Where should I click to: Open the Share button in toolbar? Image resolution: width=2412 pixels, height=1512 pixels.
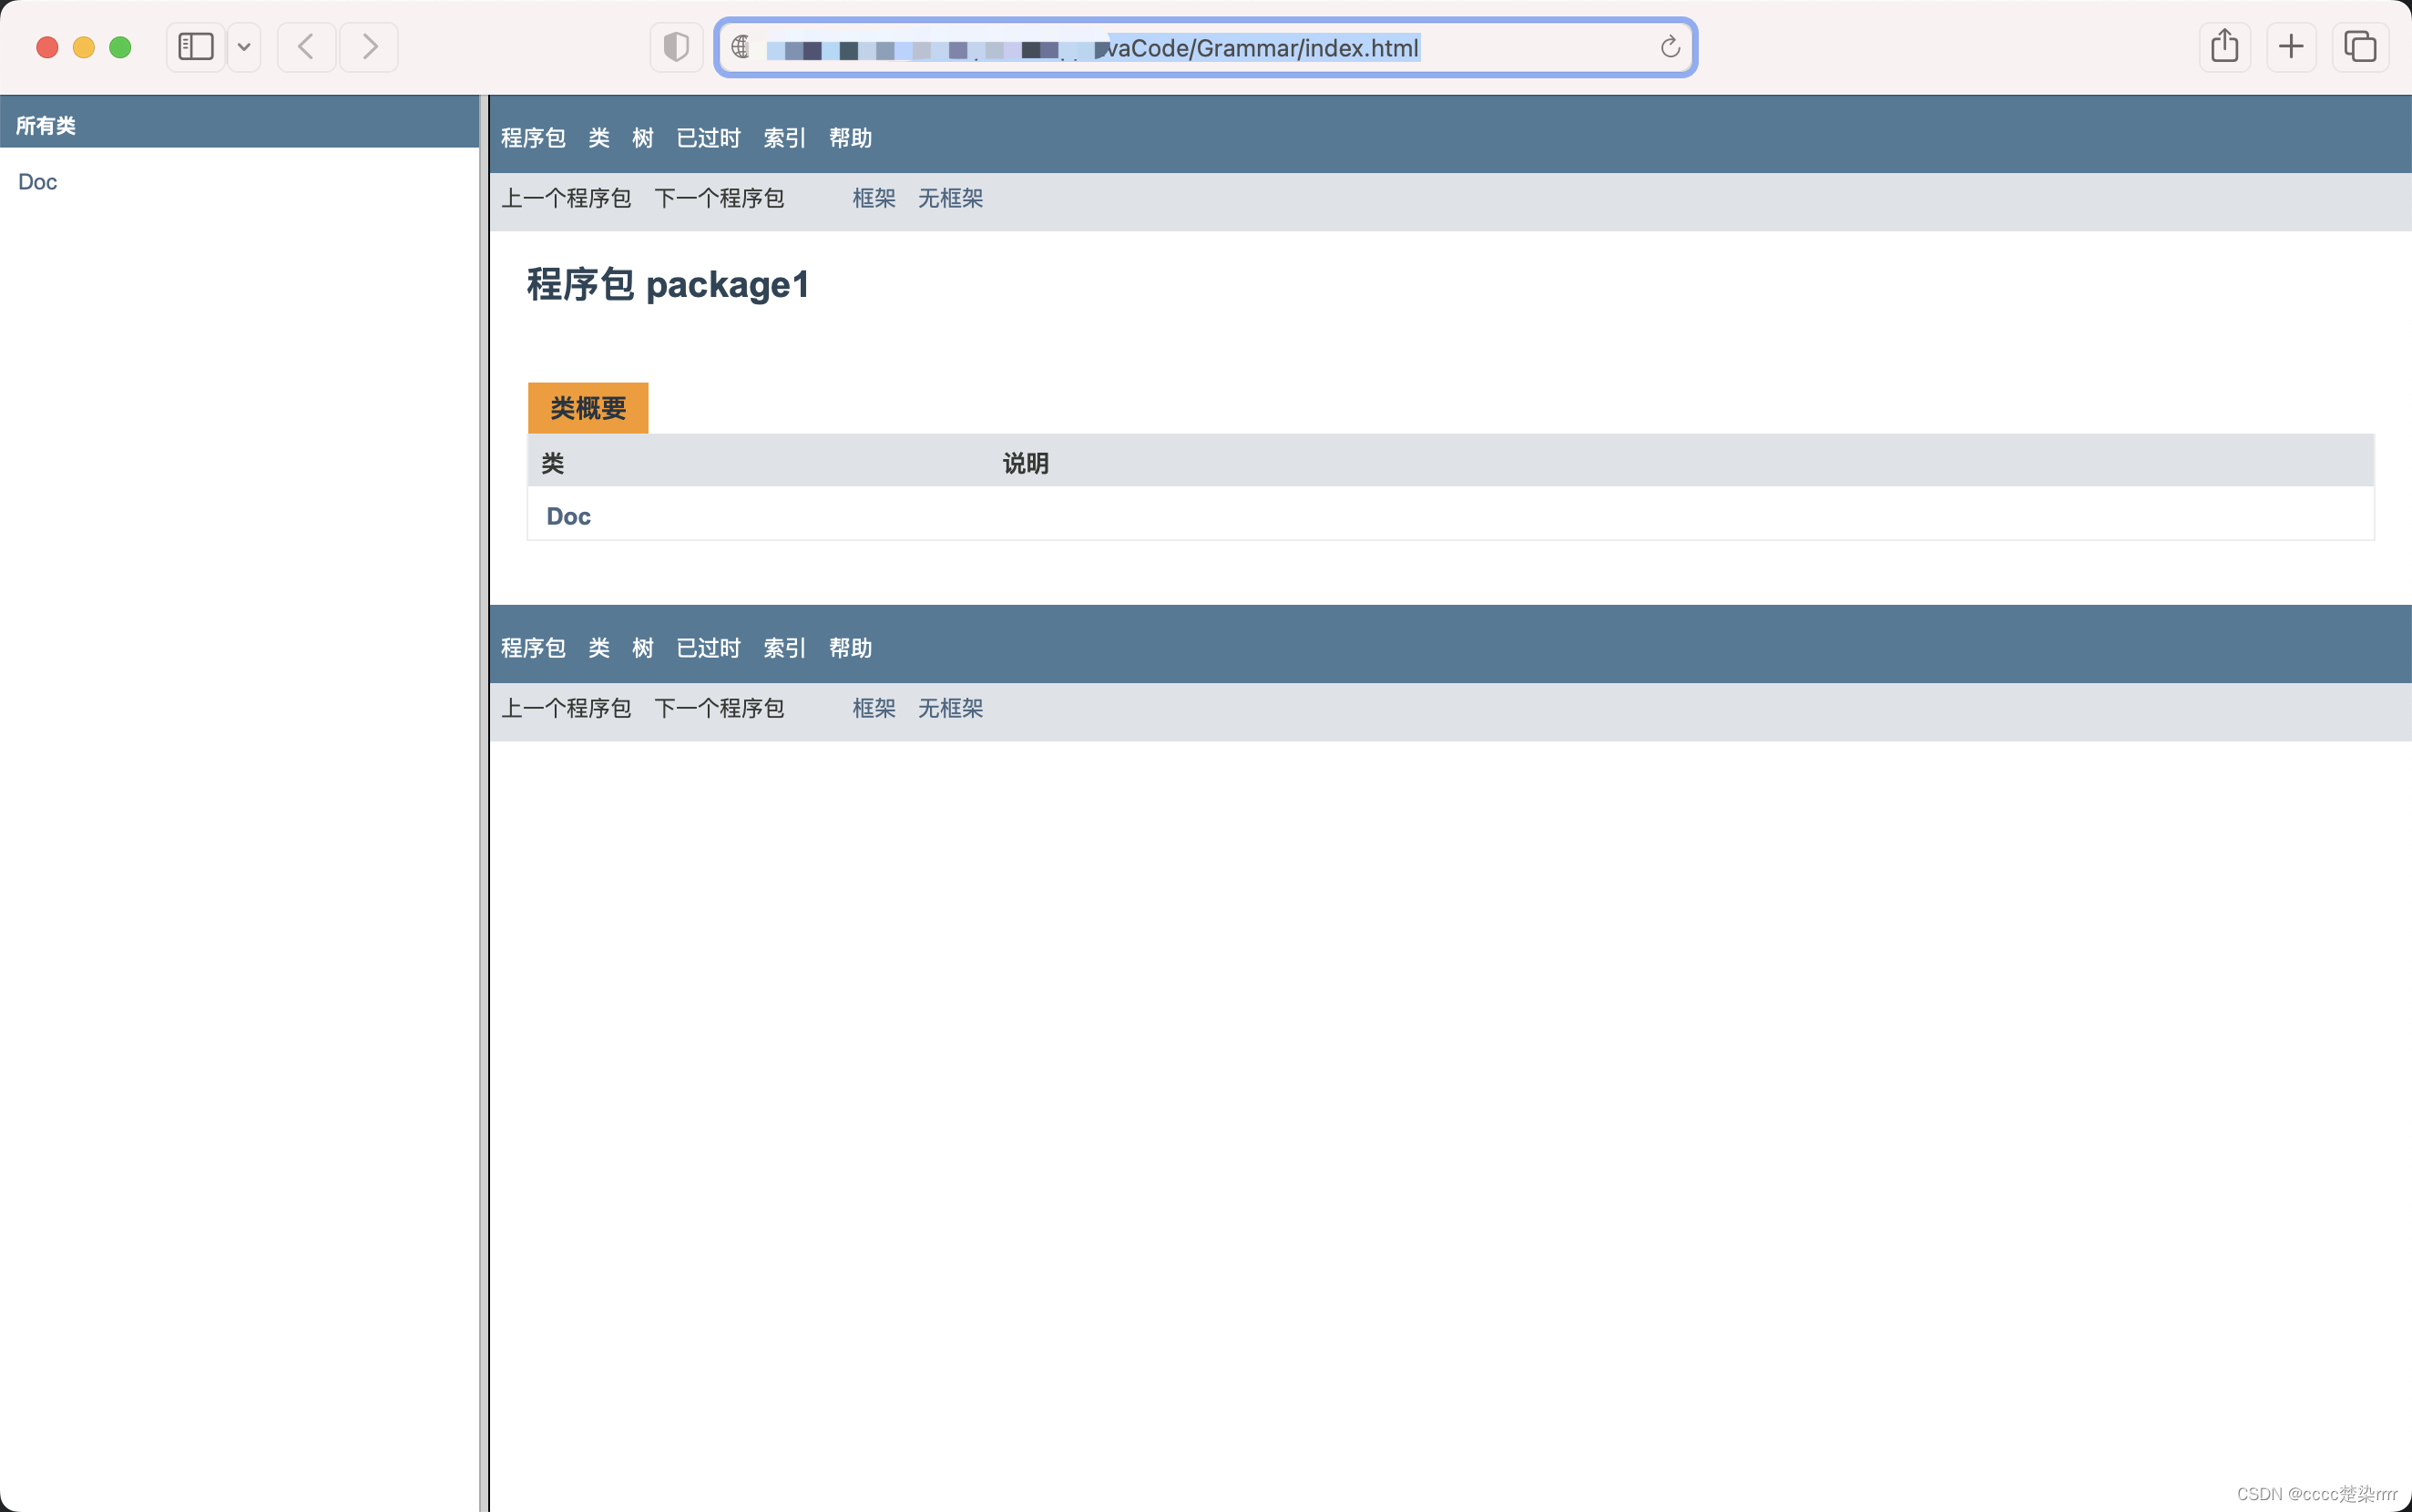pyautogui.click(x=2225, y=47)
